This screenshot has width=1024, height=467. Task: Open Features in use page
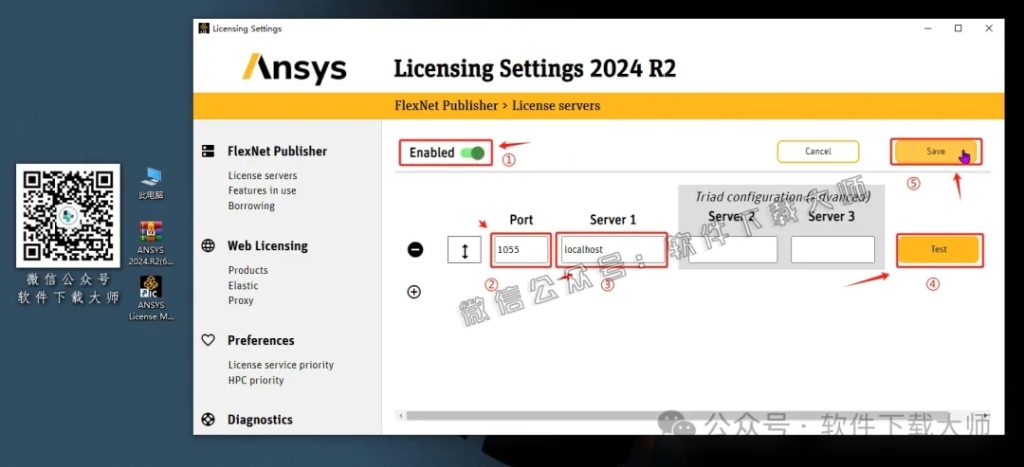[x=262, y=191]
